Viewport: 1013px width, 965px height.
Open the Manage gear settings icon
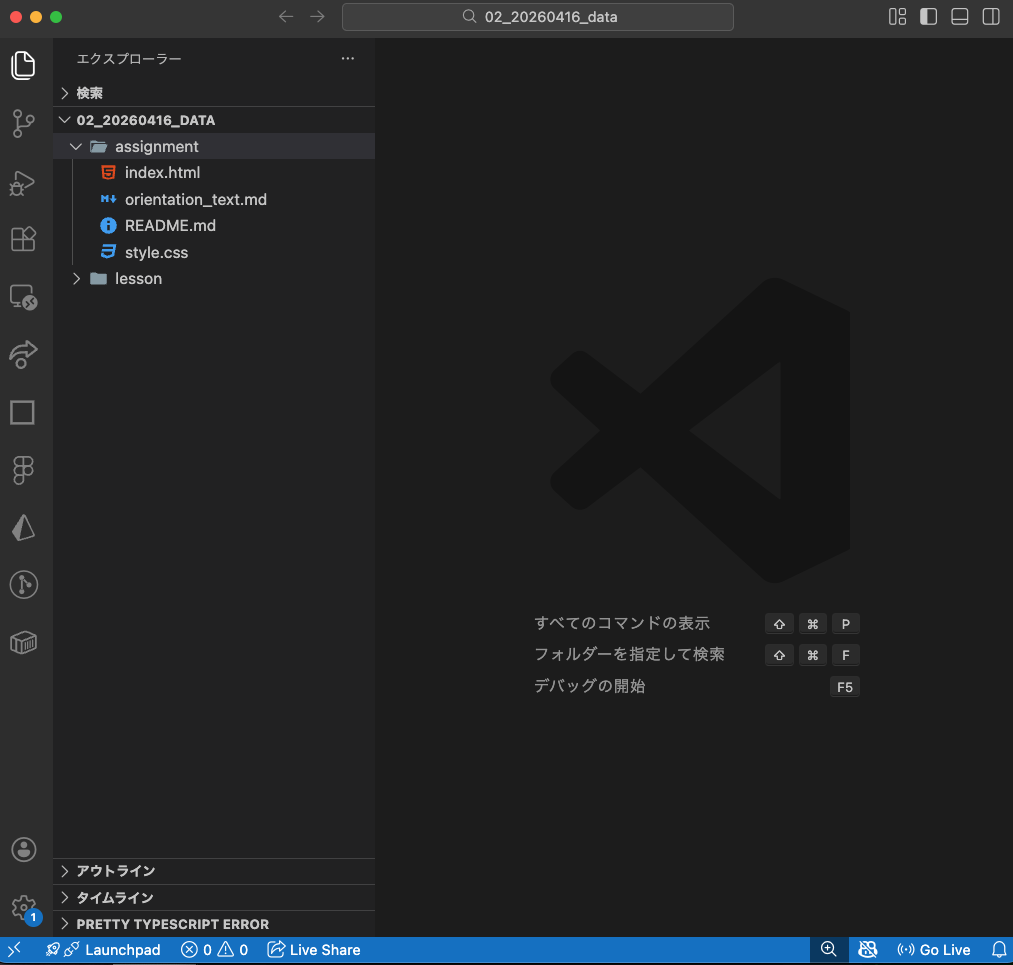coord(24,908)
